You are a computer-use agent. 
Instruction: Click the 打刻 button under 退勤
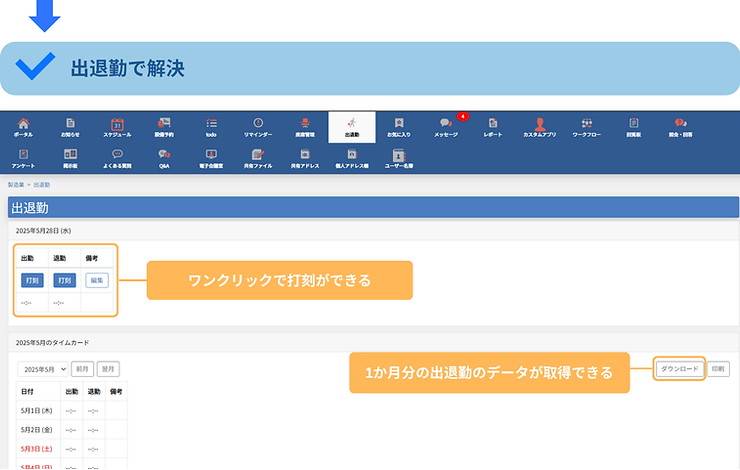(x=64, y=281)
